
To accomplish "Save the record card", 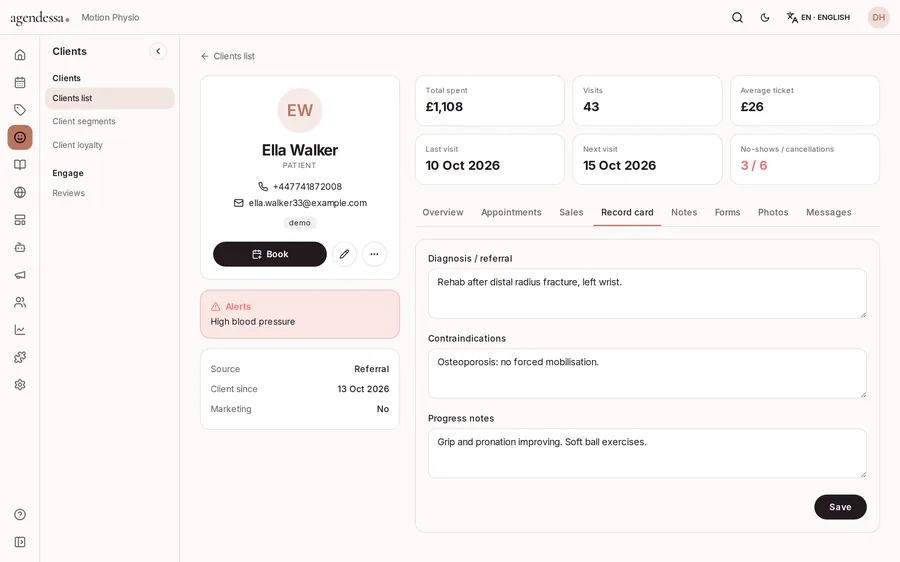I will pos(840,507).
